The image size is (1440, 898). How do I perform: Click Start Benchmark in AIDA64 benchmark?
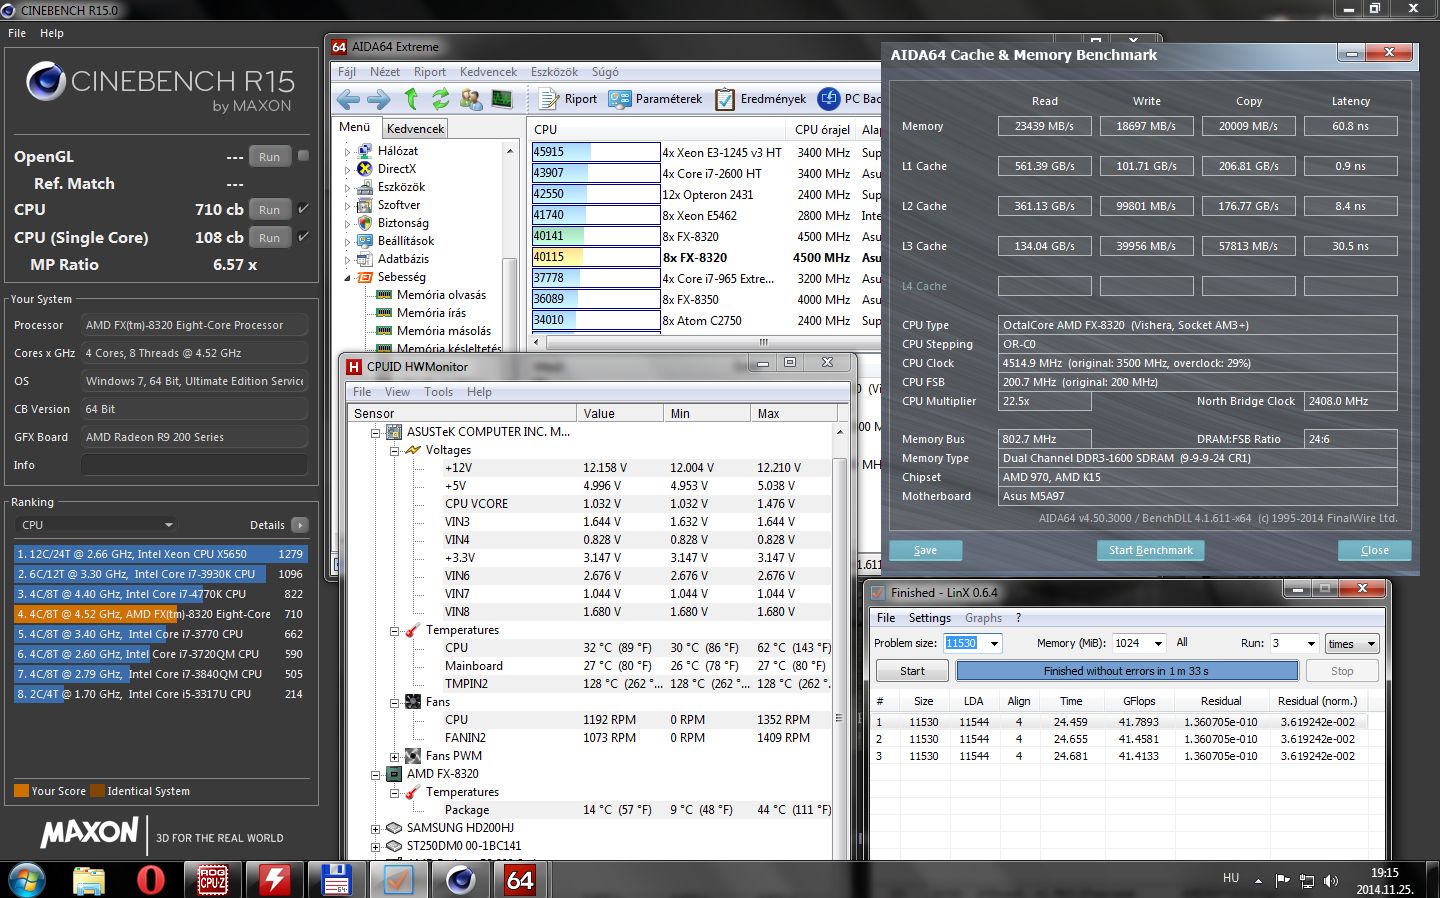click(1151, 550)
